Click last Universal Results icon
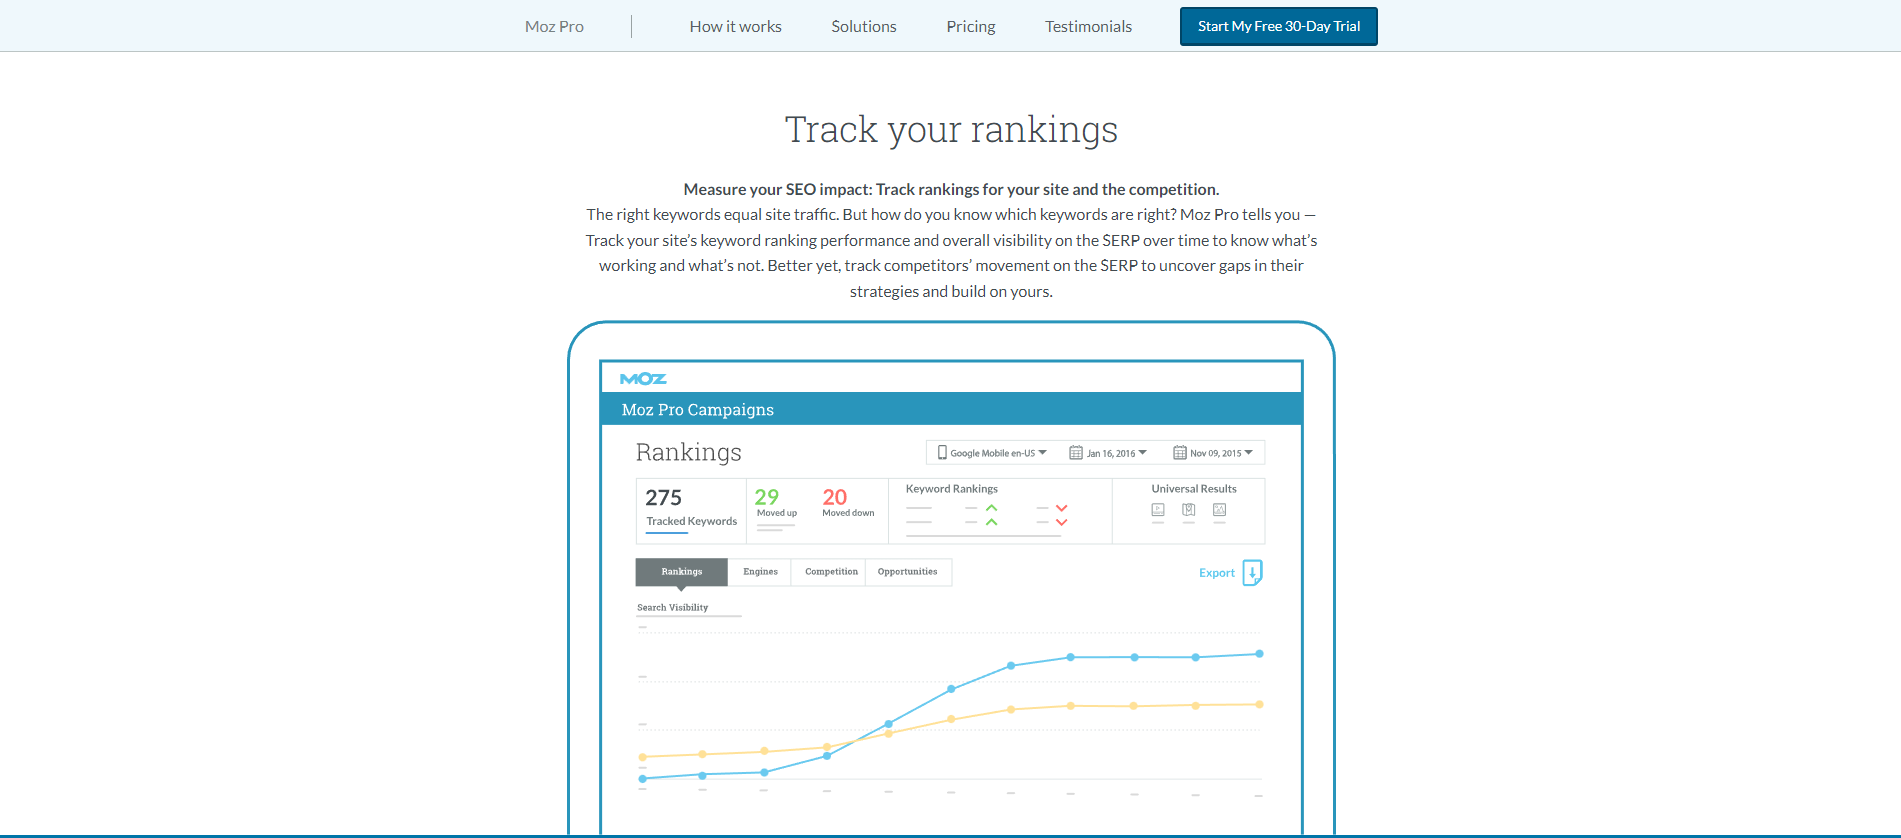The height and width of the screenshot is (838, 1901). (x=1220, y=510)
